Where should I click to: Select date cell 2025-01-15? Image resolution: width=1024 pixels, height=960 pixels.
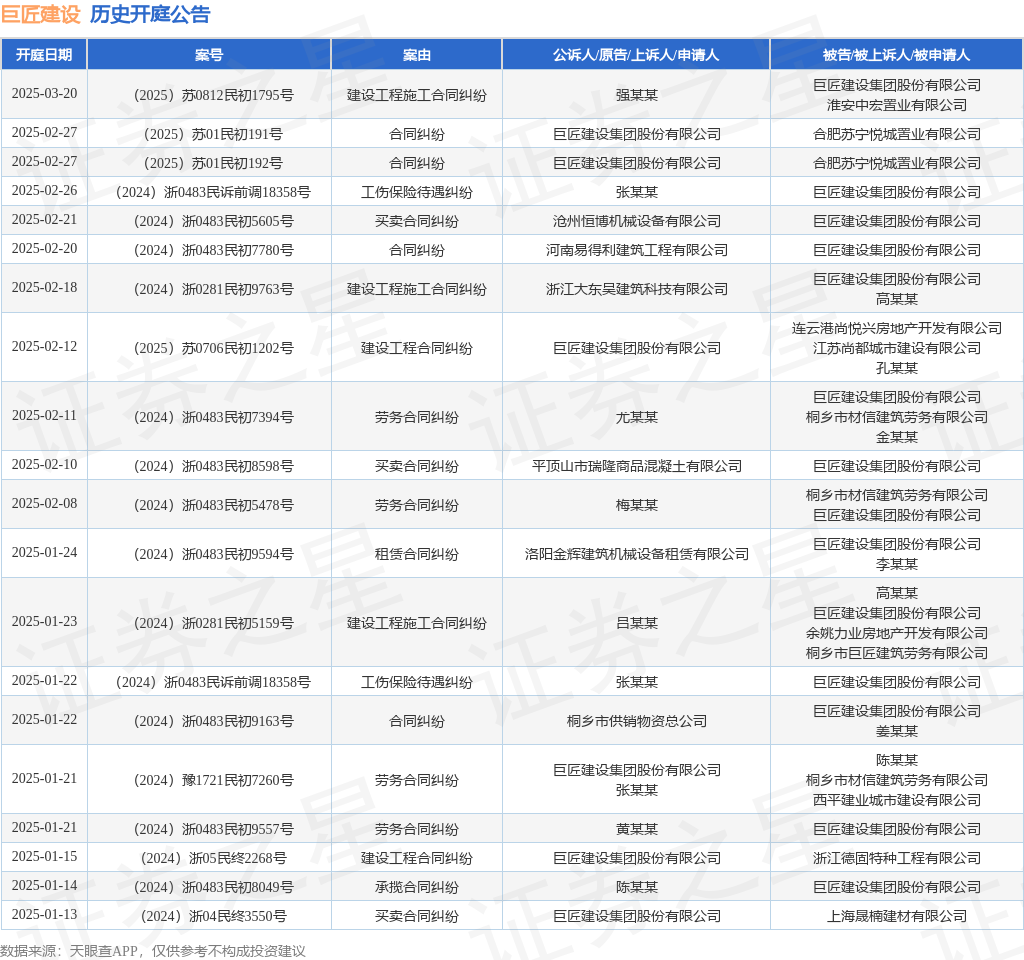[x=44, y=856]
